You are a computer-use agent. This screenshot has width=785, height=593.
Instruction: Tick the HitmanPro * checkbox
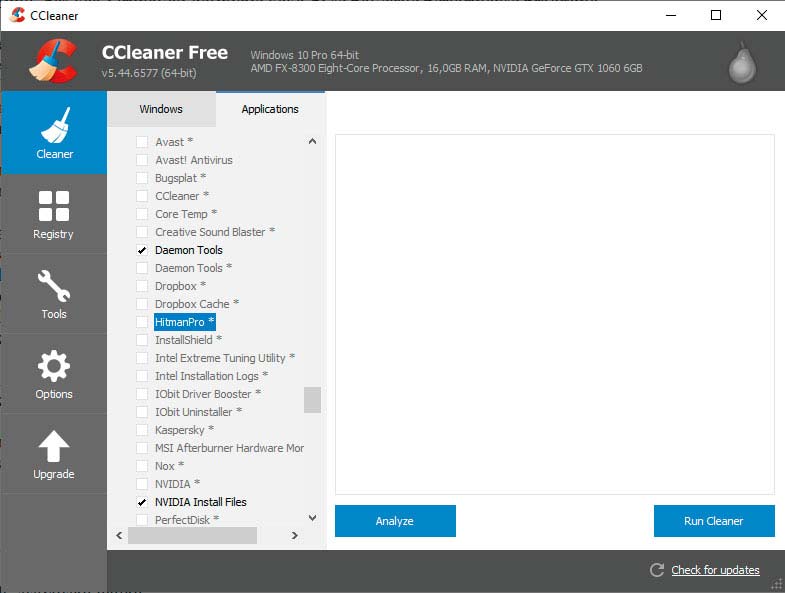[142, 322]
